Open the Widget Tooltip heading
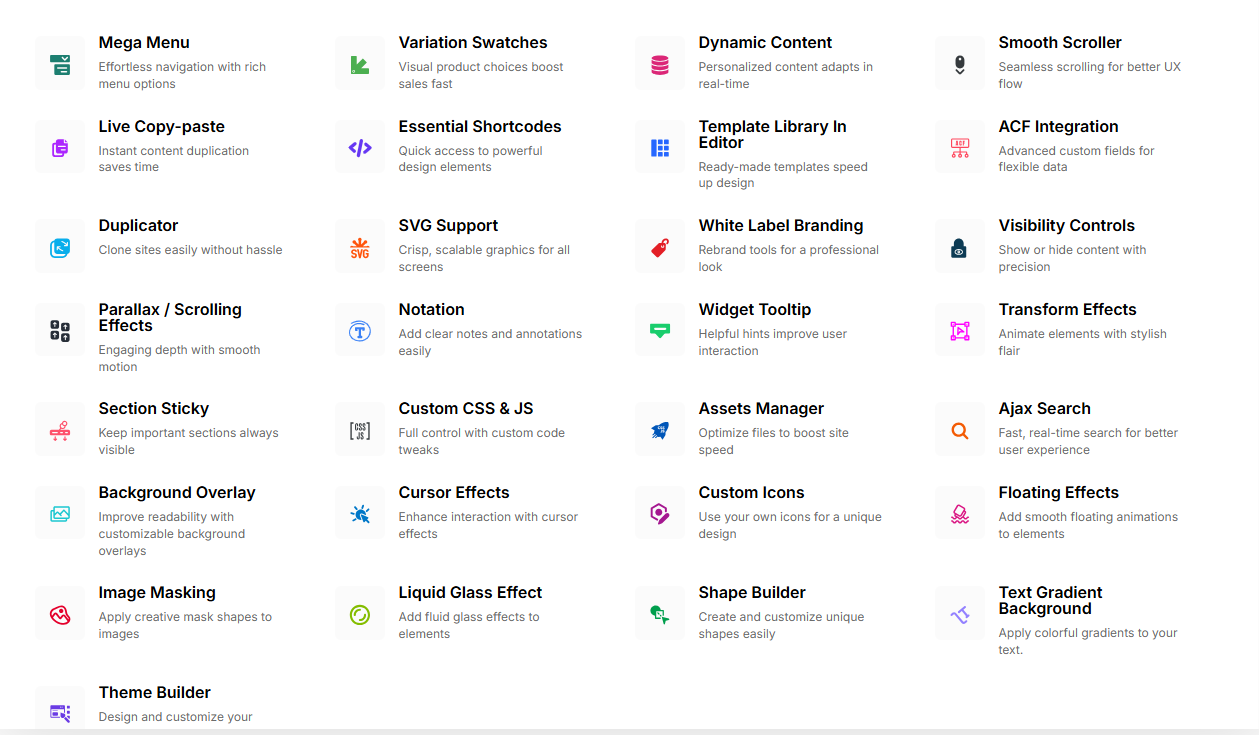The width and height of the screenshot is (1259, 735). click(755, 310)
